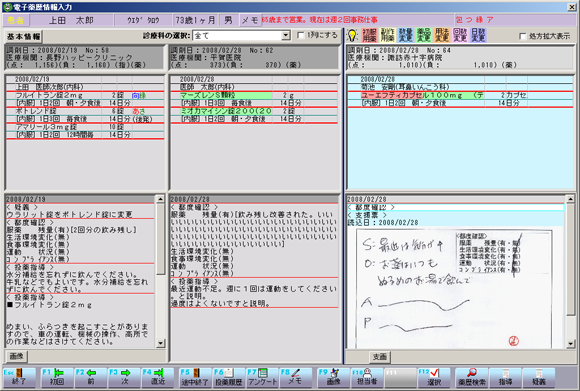This screenshot has width=580, height=391.
Task: Select the green 薬品変更 marker
Action: [424, 36]
